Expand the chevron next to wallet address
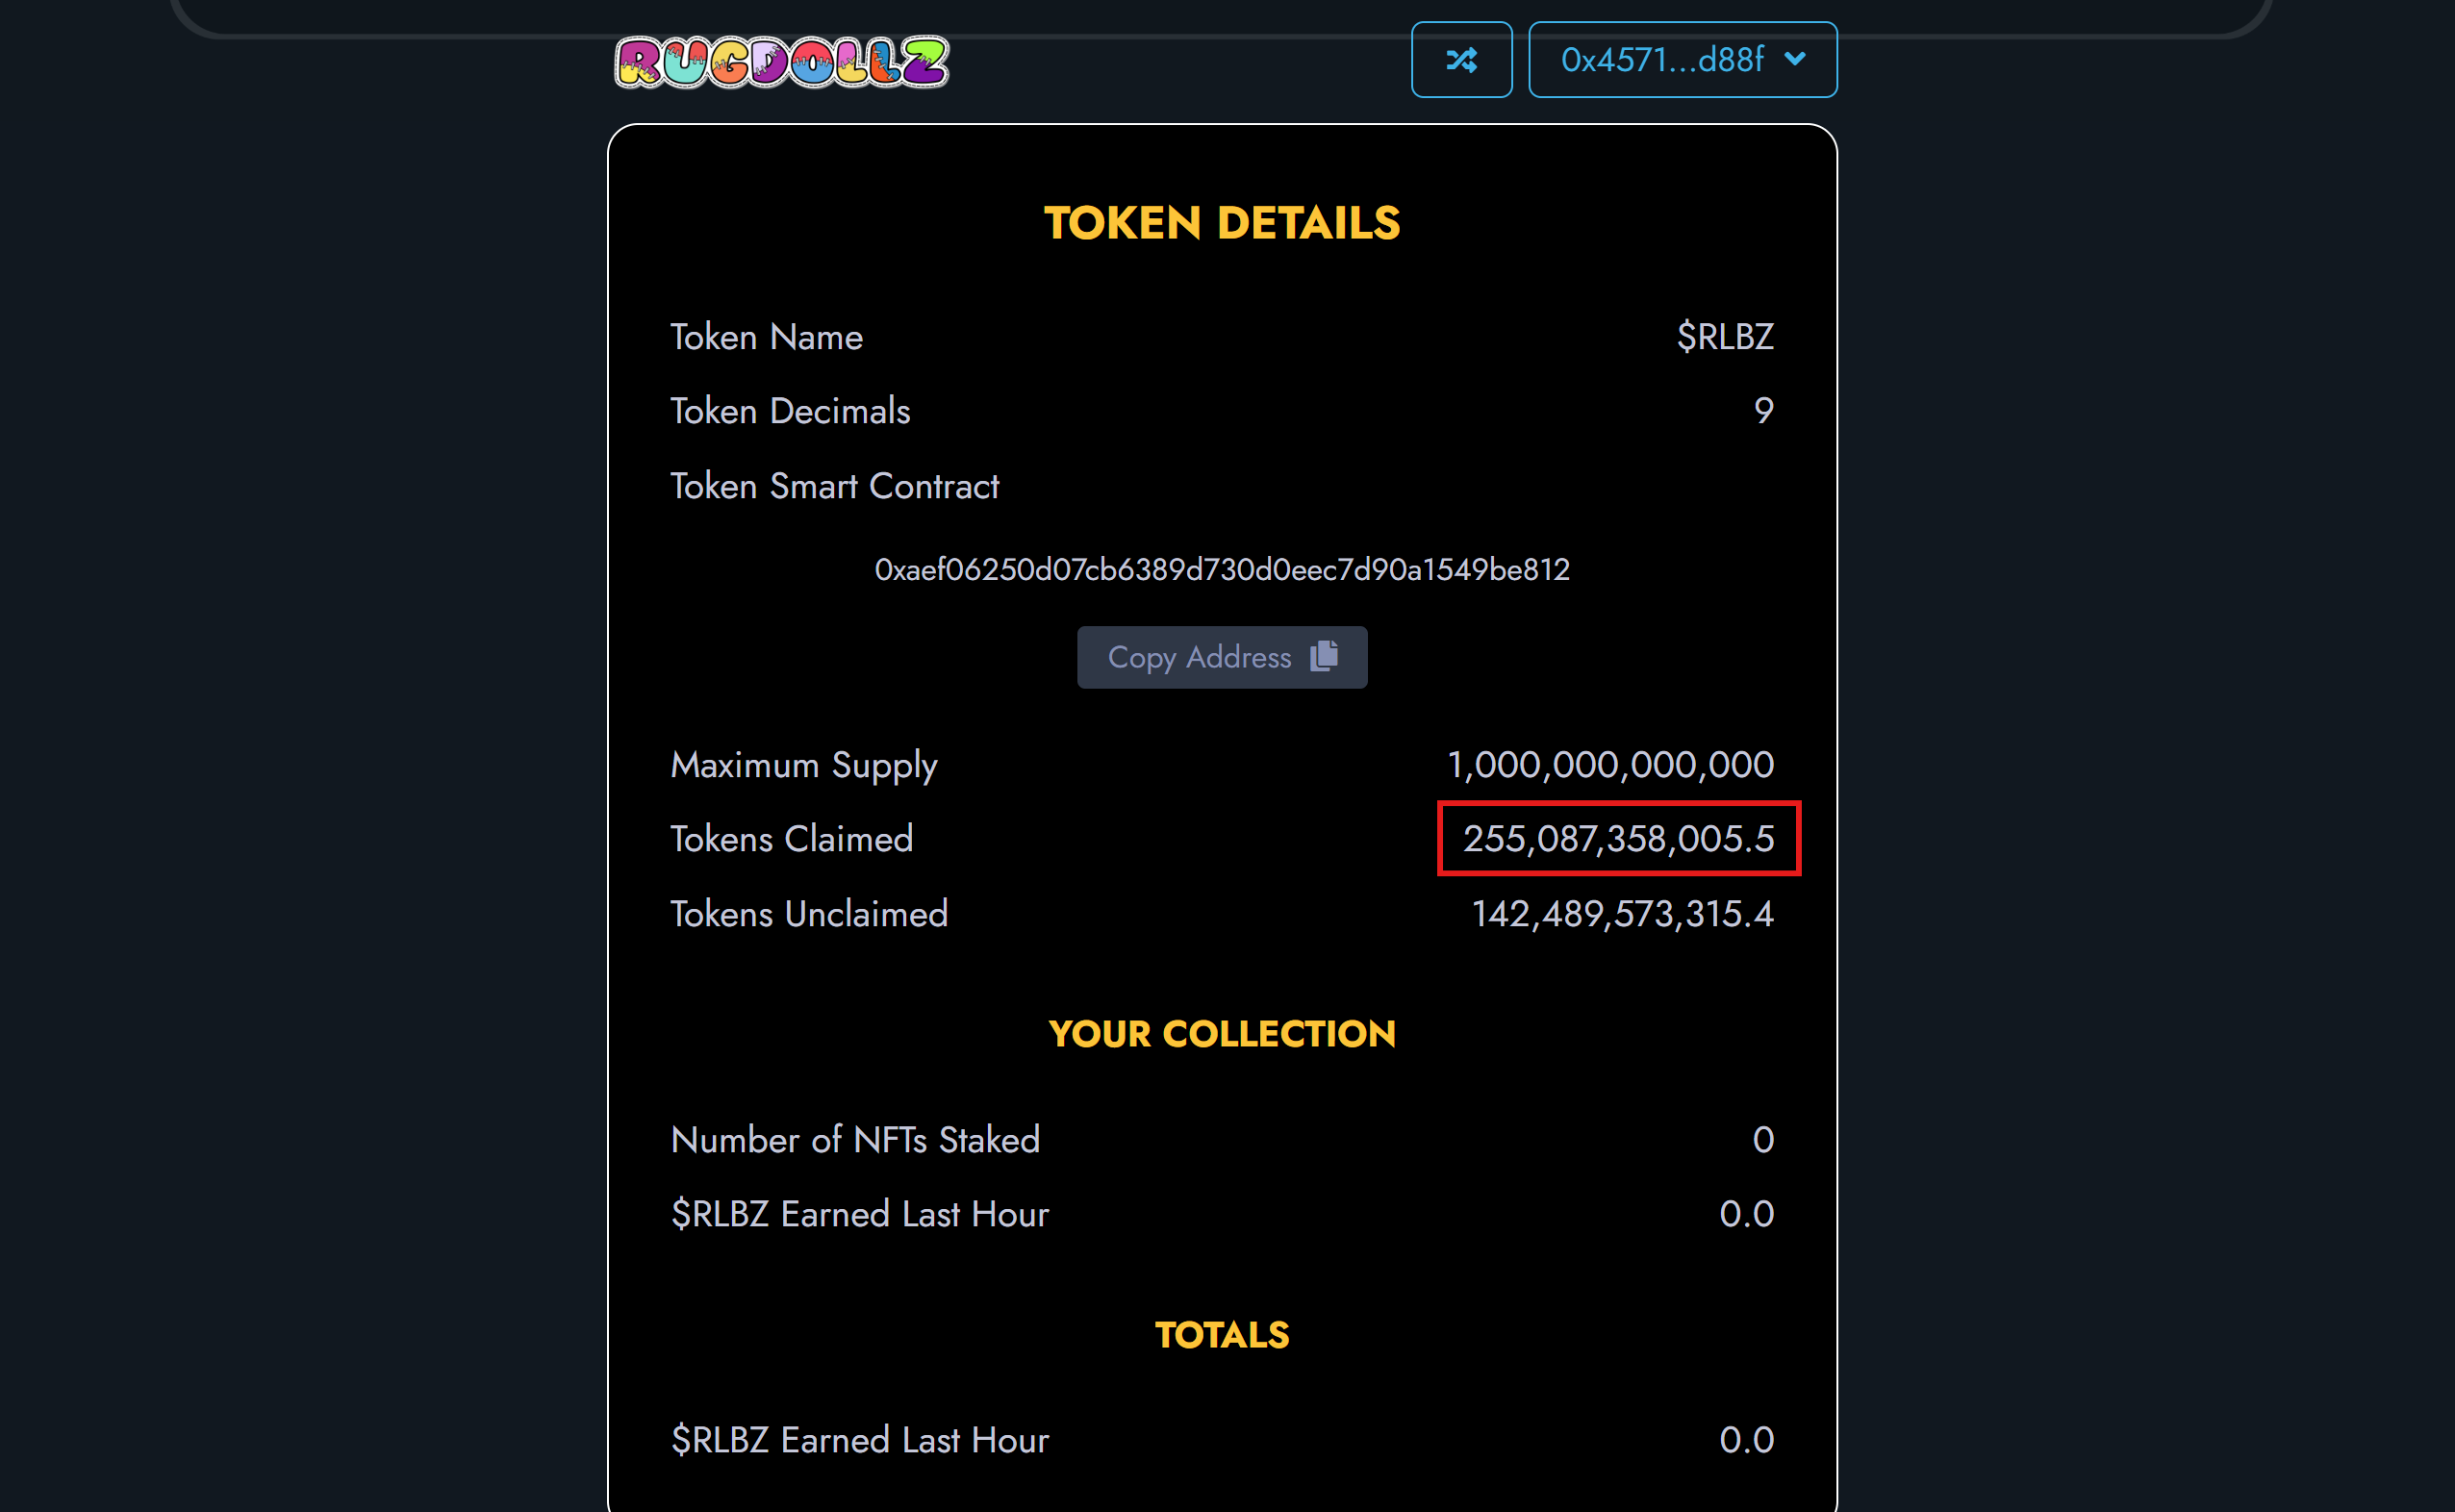 (1795, 59)
